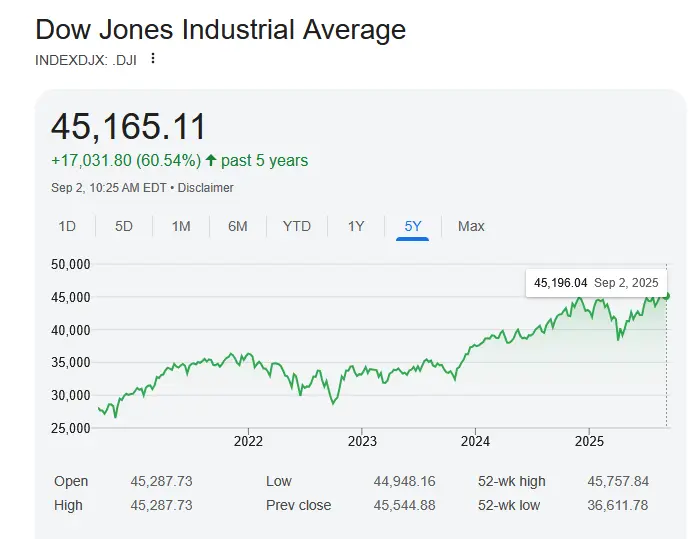The height and width of the screenshot is (539, 697).
Task: Open the Max range tab
Action: (x=471, y=226)
